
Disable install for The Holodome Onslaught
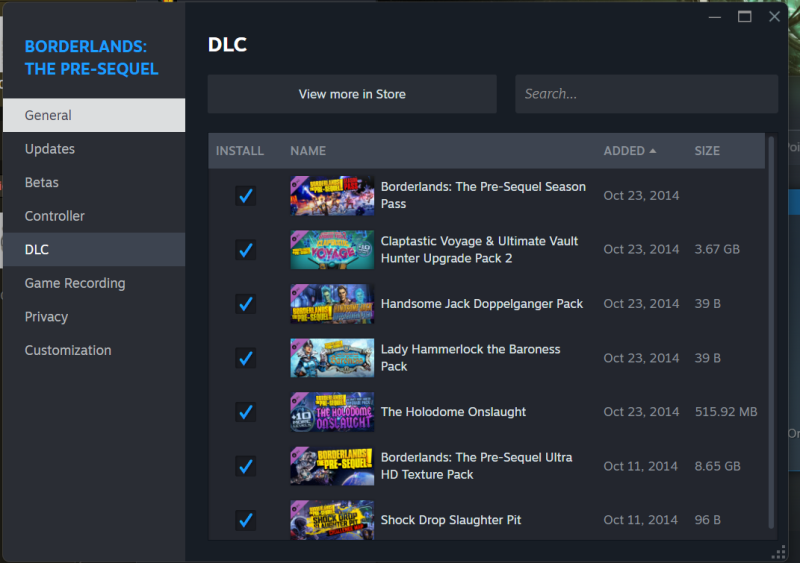(x=245, y=412)
